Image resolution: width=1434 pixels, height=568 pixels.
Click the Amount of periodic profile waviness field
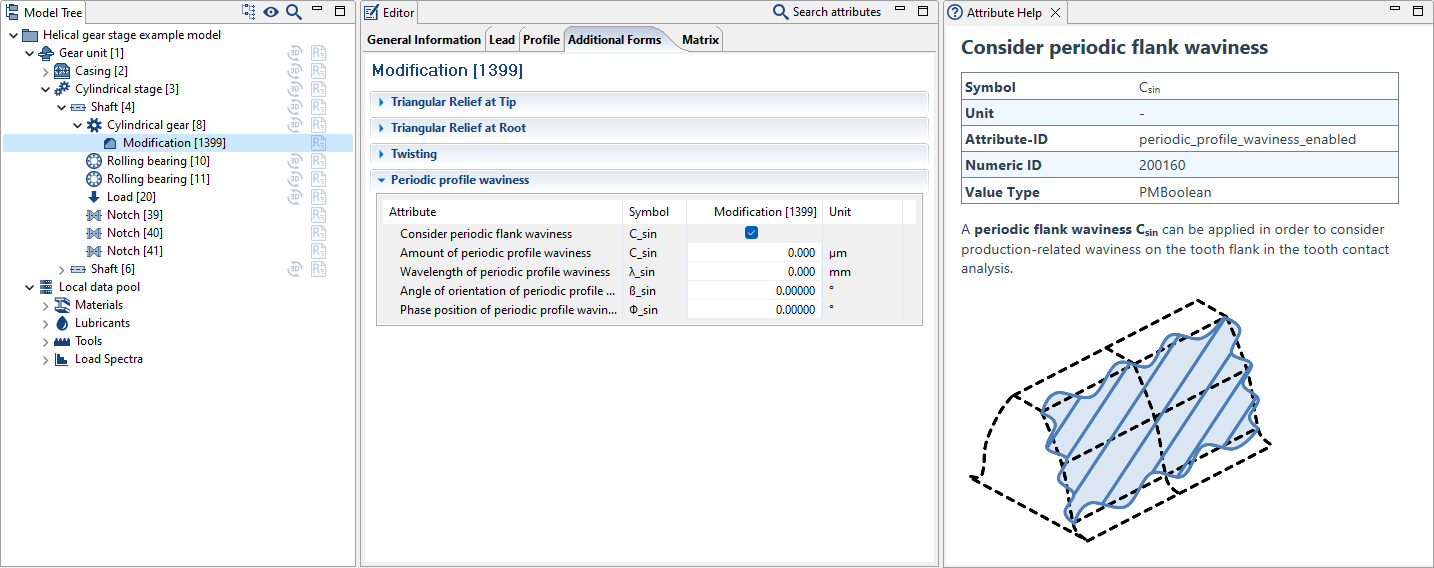[754, 253]
